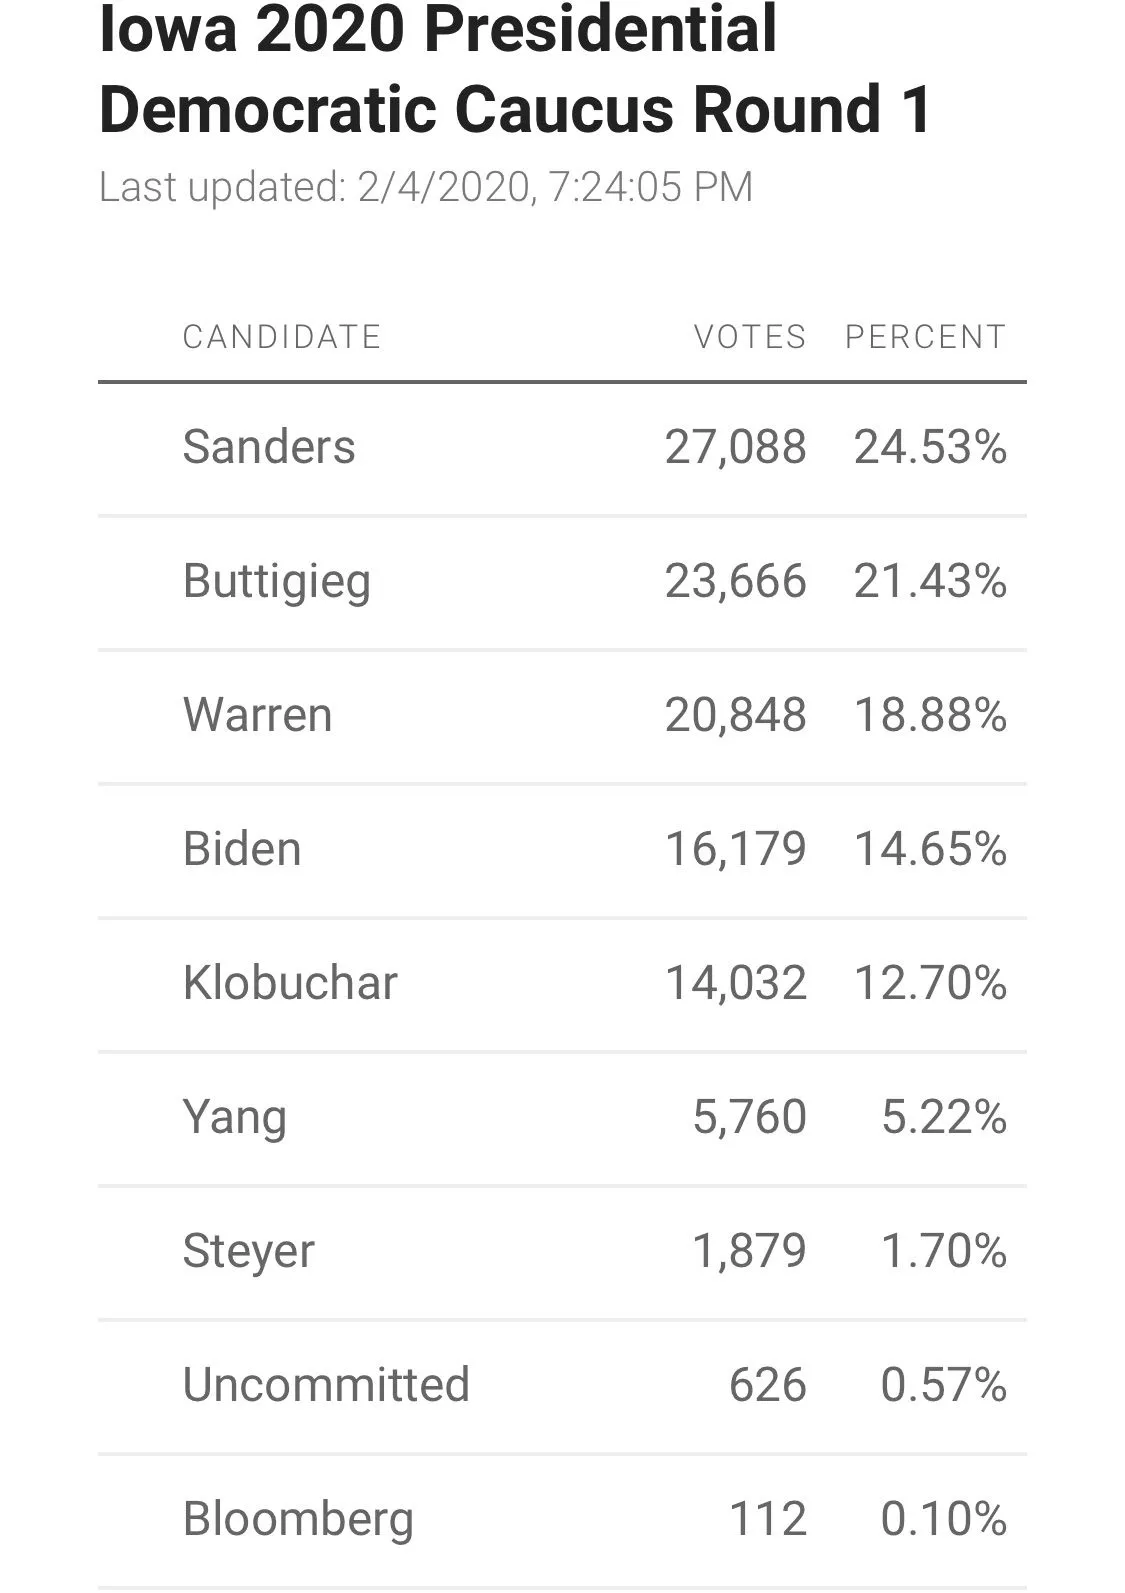The height and width of the screenshot is (1593, 1125).
Task: Click the Last updated timestamp
Action: click(x=426, y=187)
